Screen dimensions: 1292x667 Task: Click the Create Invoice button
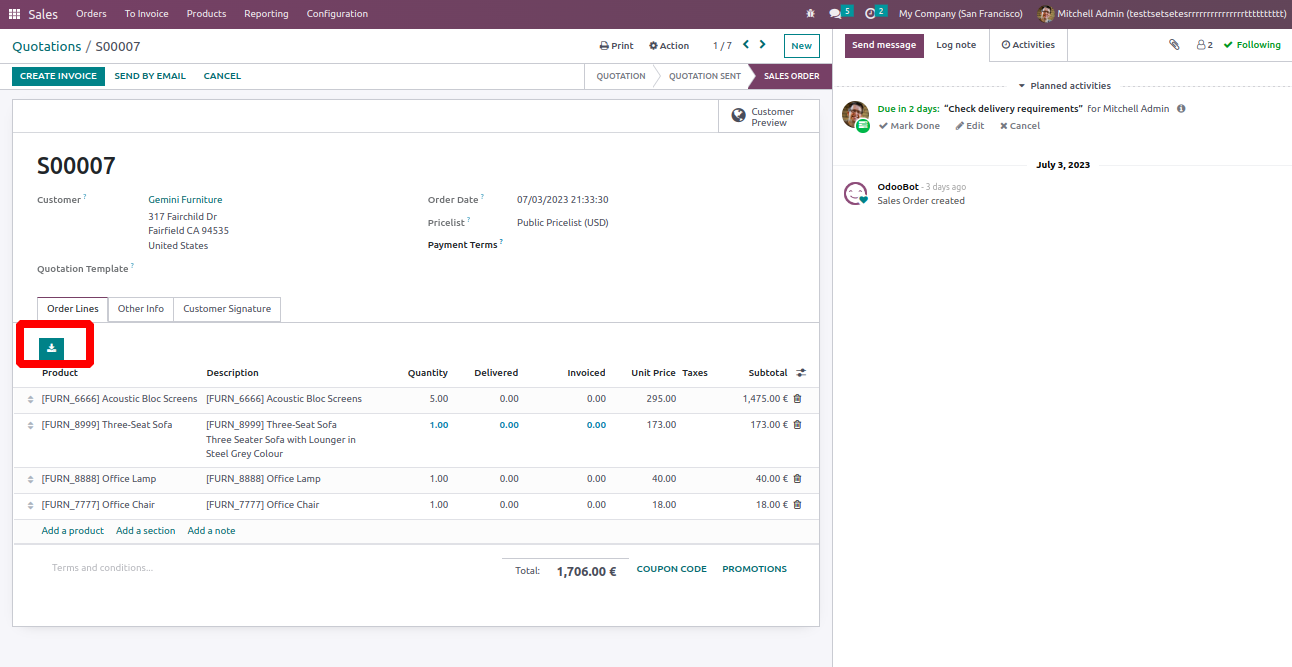(58, 76)
